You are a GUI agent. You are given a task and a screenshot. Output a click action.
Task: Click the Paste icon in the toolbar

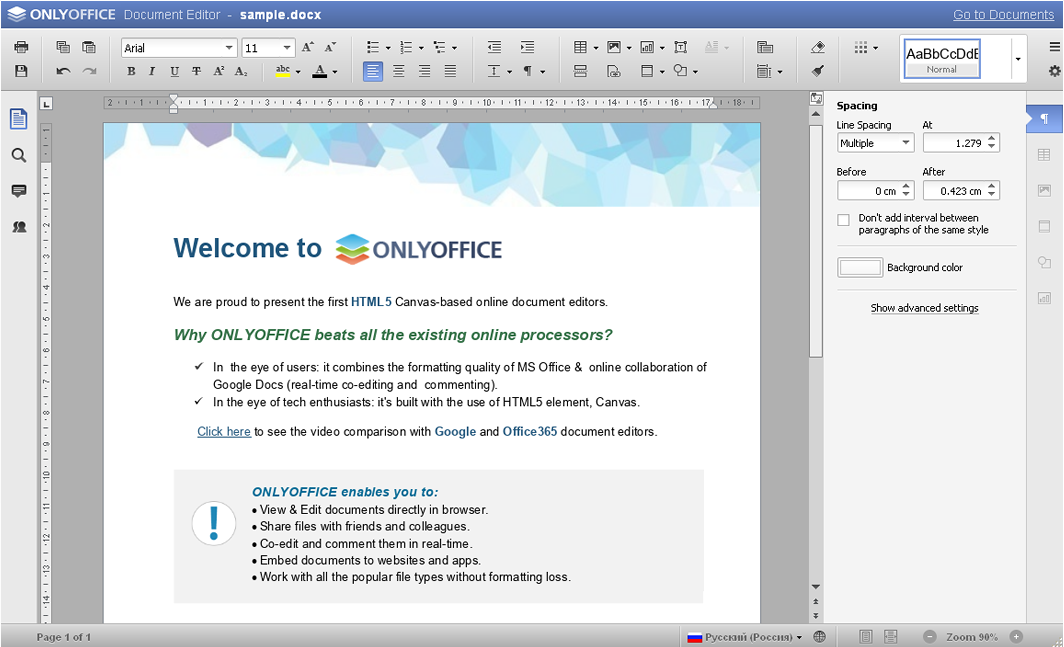pos(89,47)
